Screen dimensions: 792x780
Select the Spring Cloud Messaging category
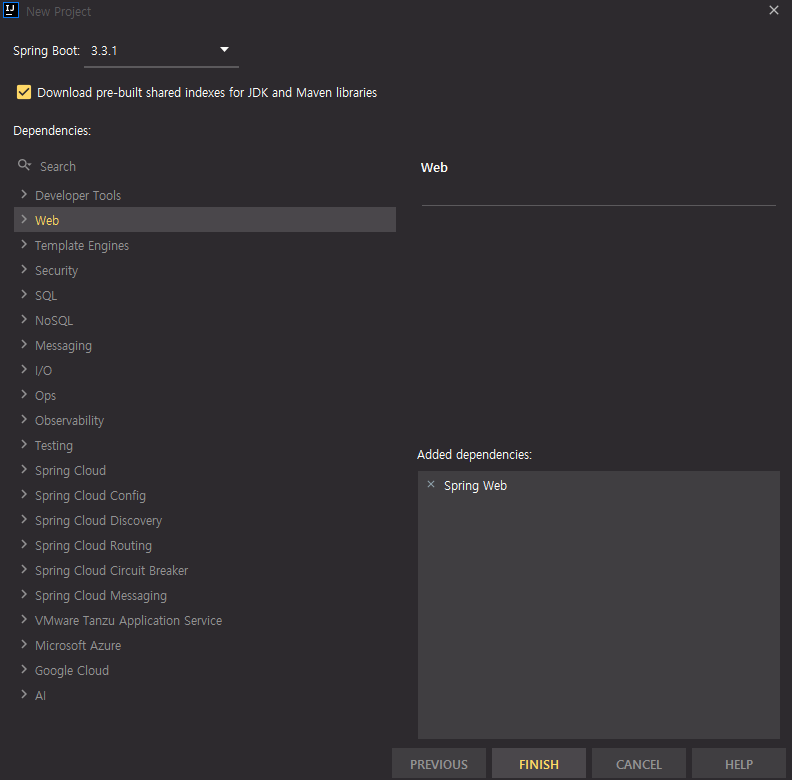(101, 596)
